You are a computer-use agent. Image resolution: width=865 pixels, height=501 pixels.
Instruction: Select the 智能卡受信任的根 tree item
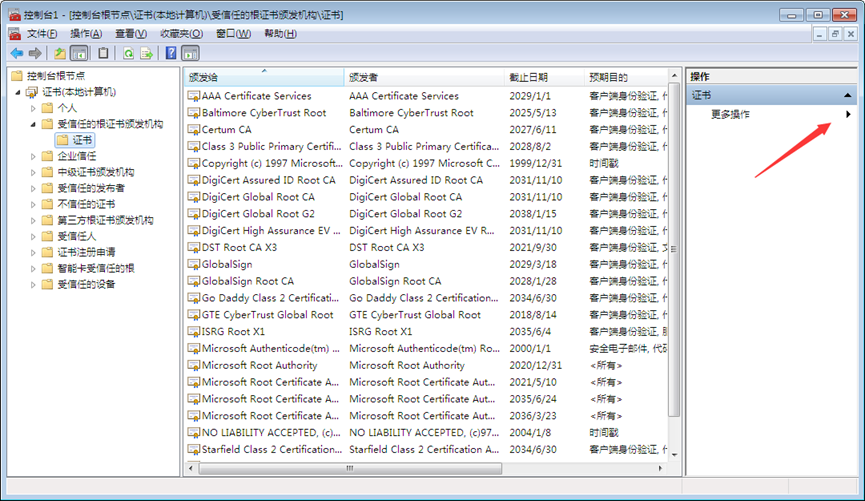(x=96, y=268)
